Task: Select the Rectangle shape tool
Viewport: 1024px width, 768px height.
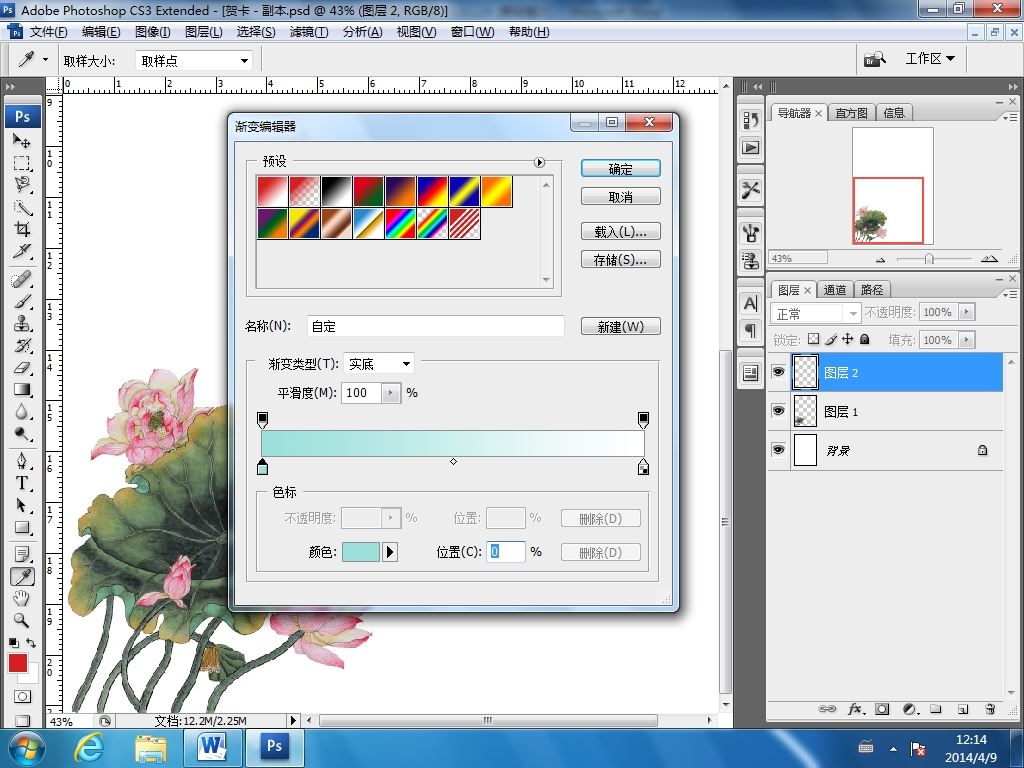Action: point(22,528)
